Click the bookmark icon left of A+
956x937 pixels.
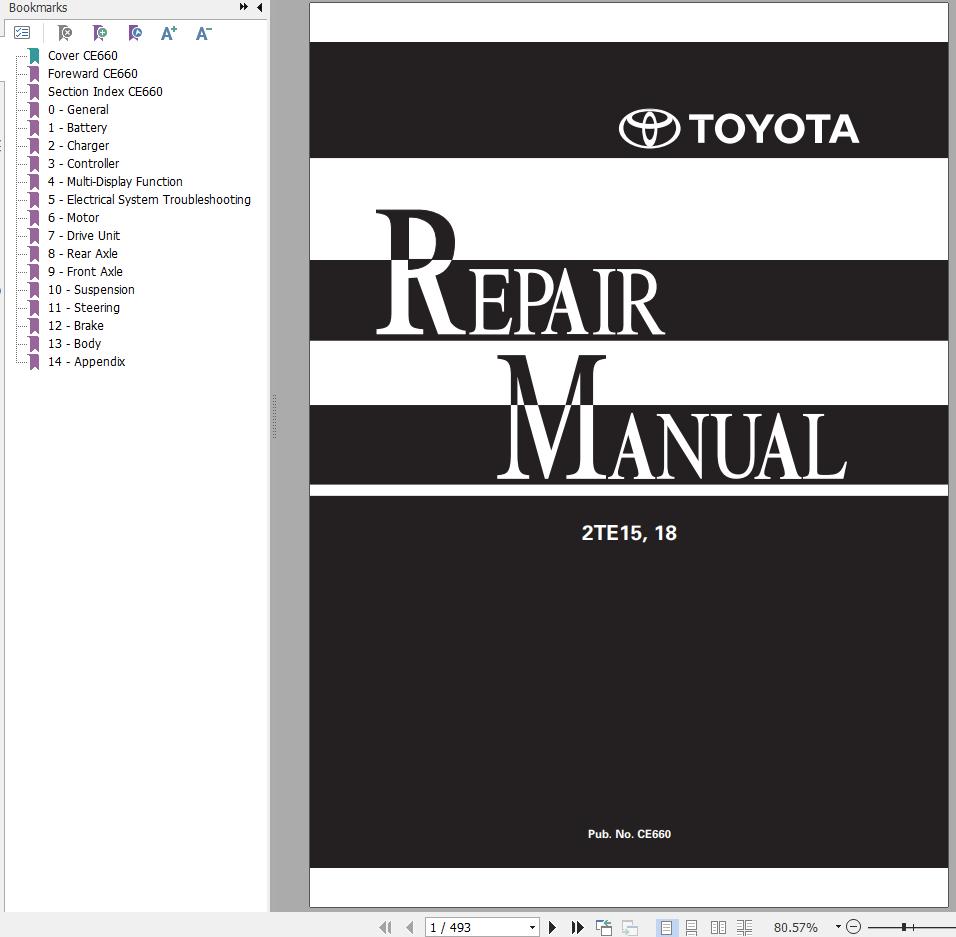(x=135, y=33)
